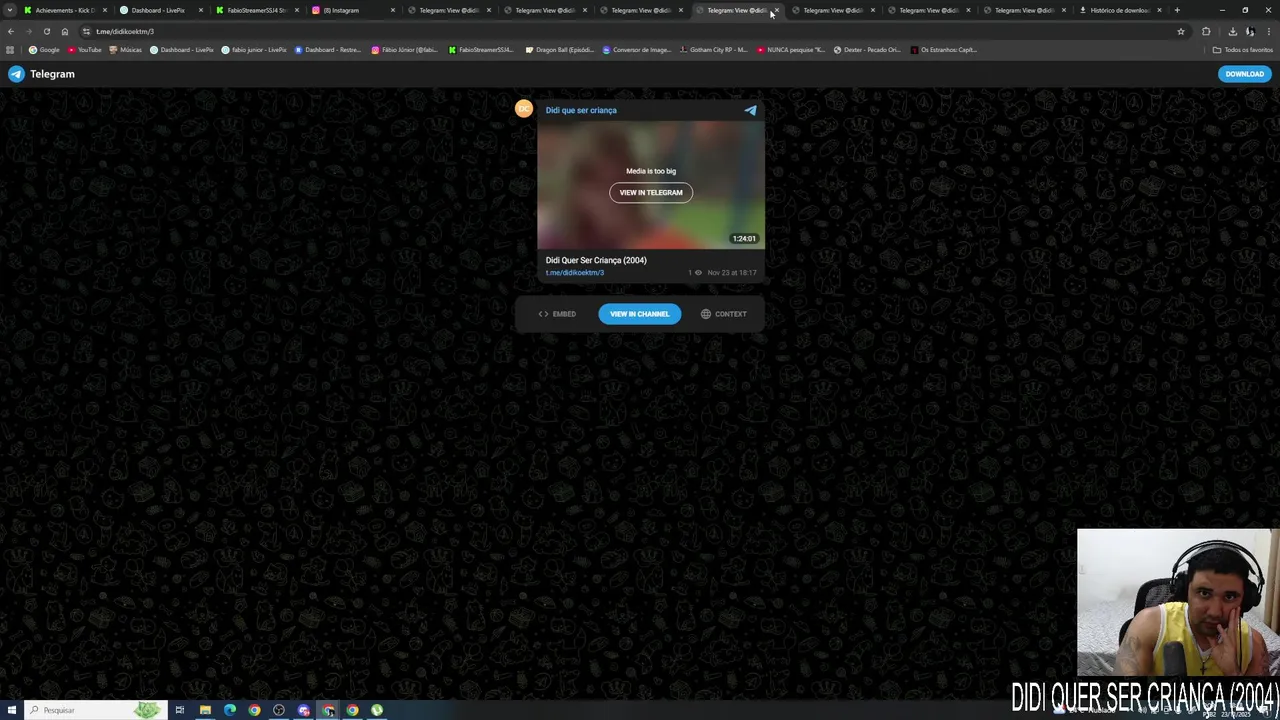
Task: Close the Instagram tab
Action: pos(392,10)
